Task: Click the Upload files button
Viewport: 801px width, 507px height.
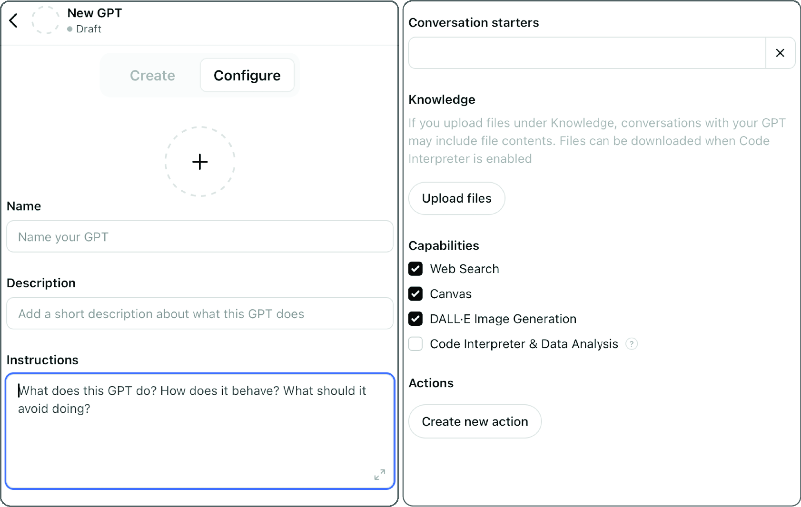Action: point(457,198)
